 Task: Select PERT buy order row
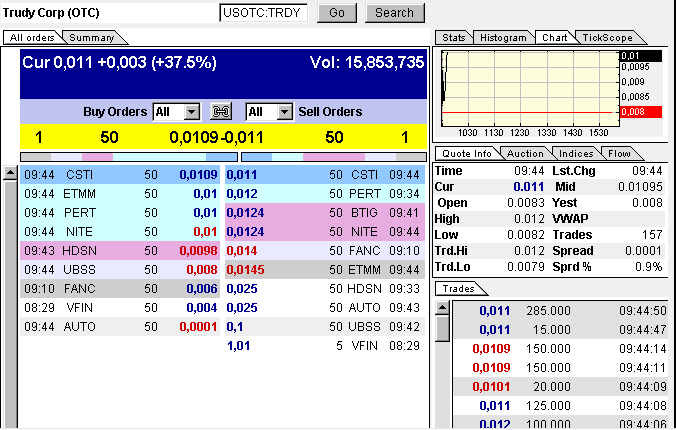(x=120, y=213)
